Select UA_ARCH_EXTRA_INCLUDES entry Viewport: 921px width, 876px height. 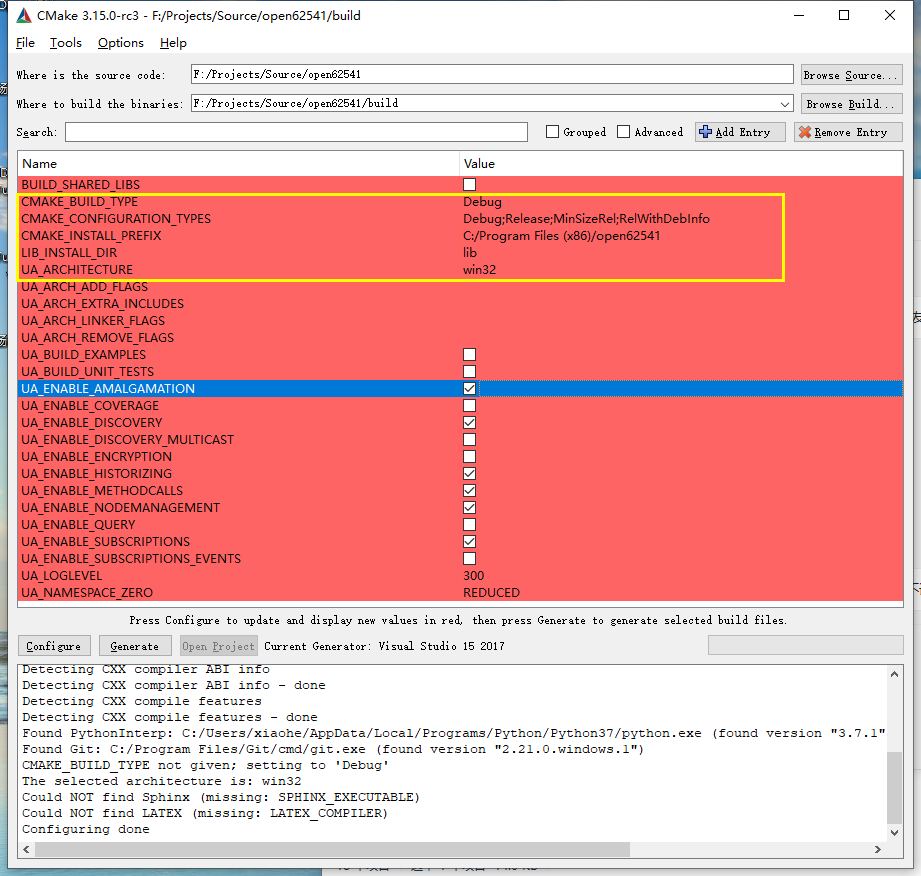coord(103,304)
